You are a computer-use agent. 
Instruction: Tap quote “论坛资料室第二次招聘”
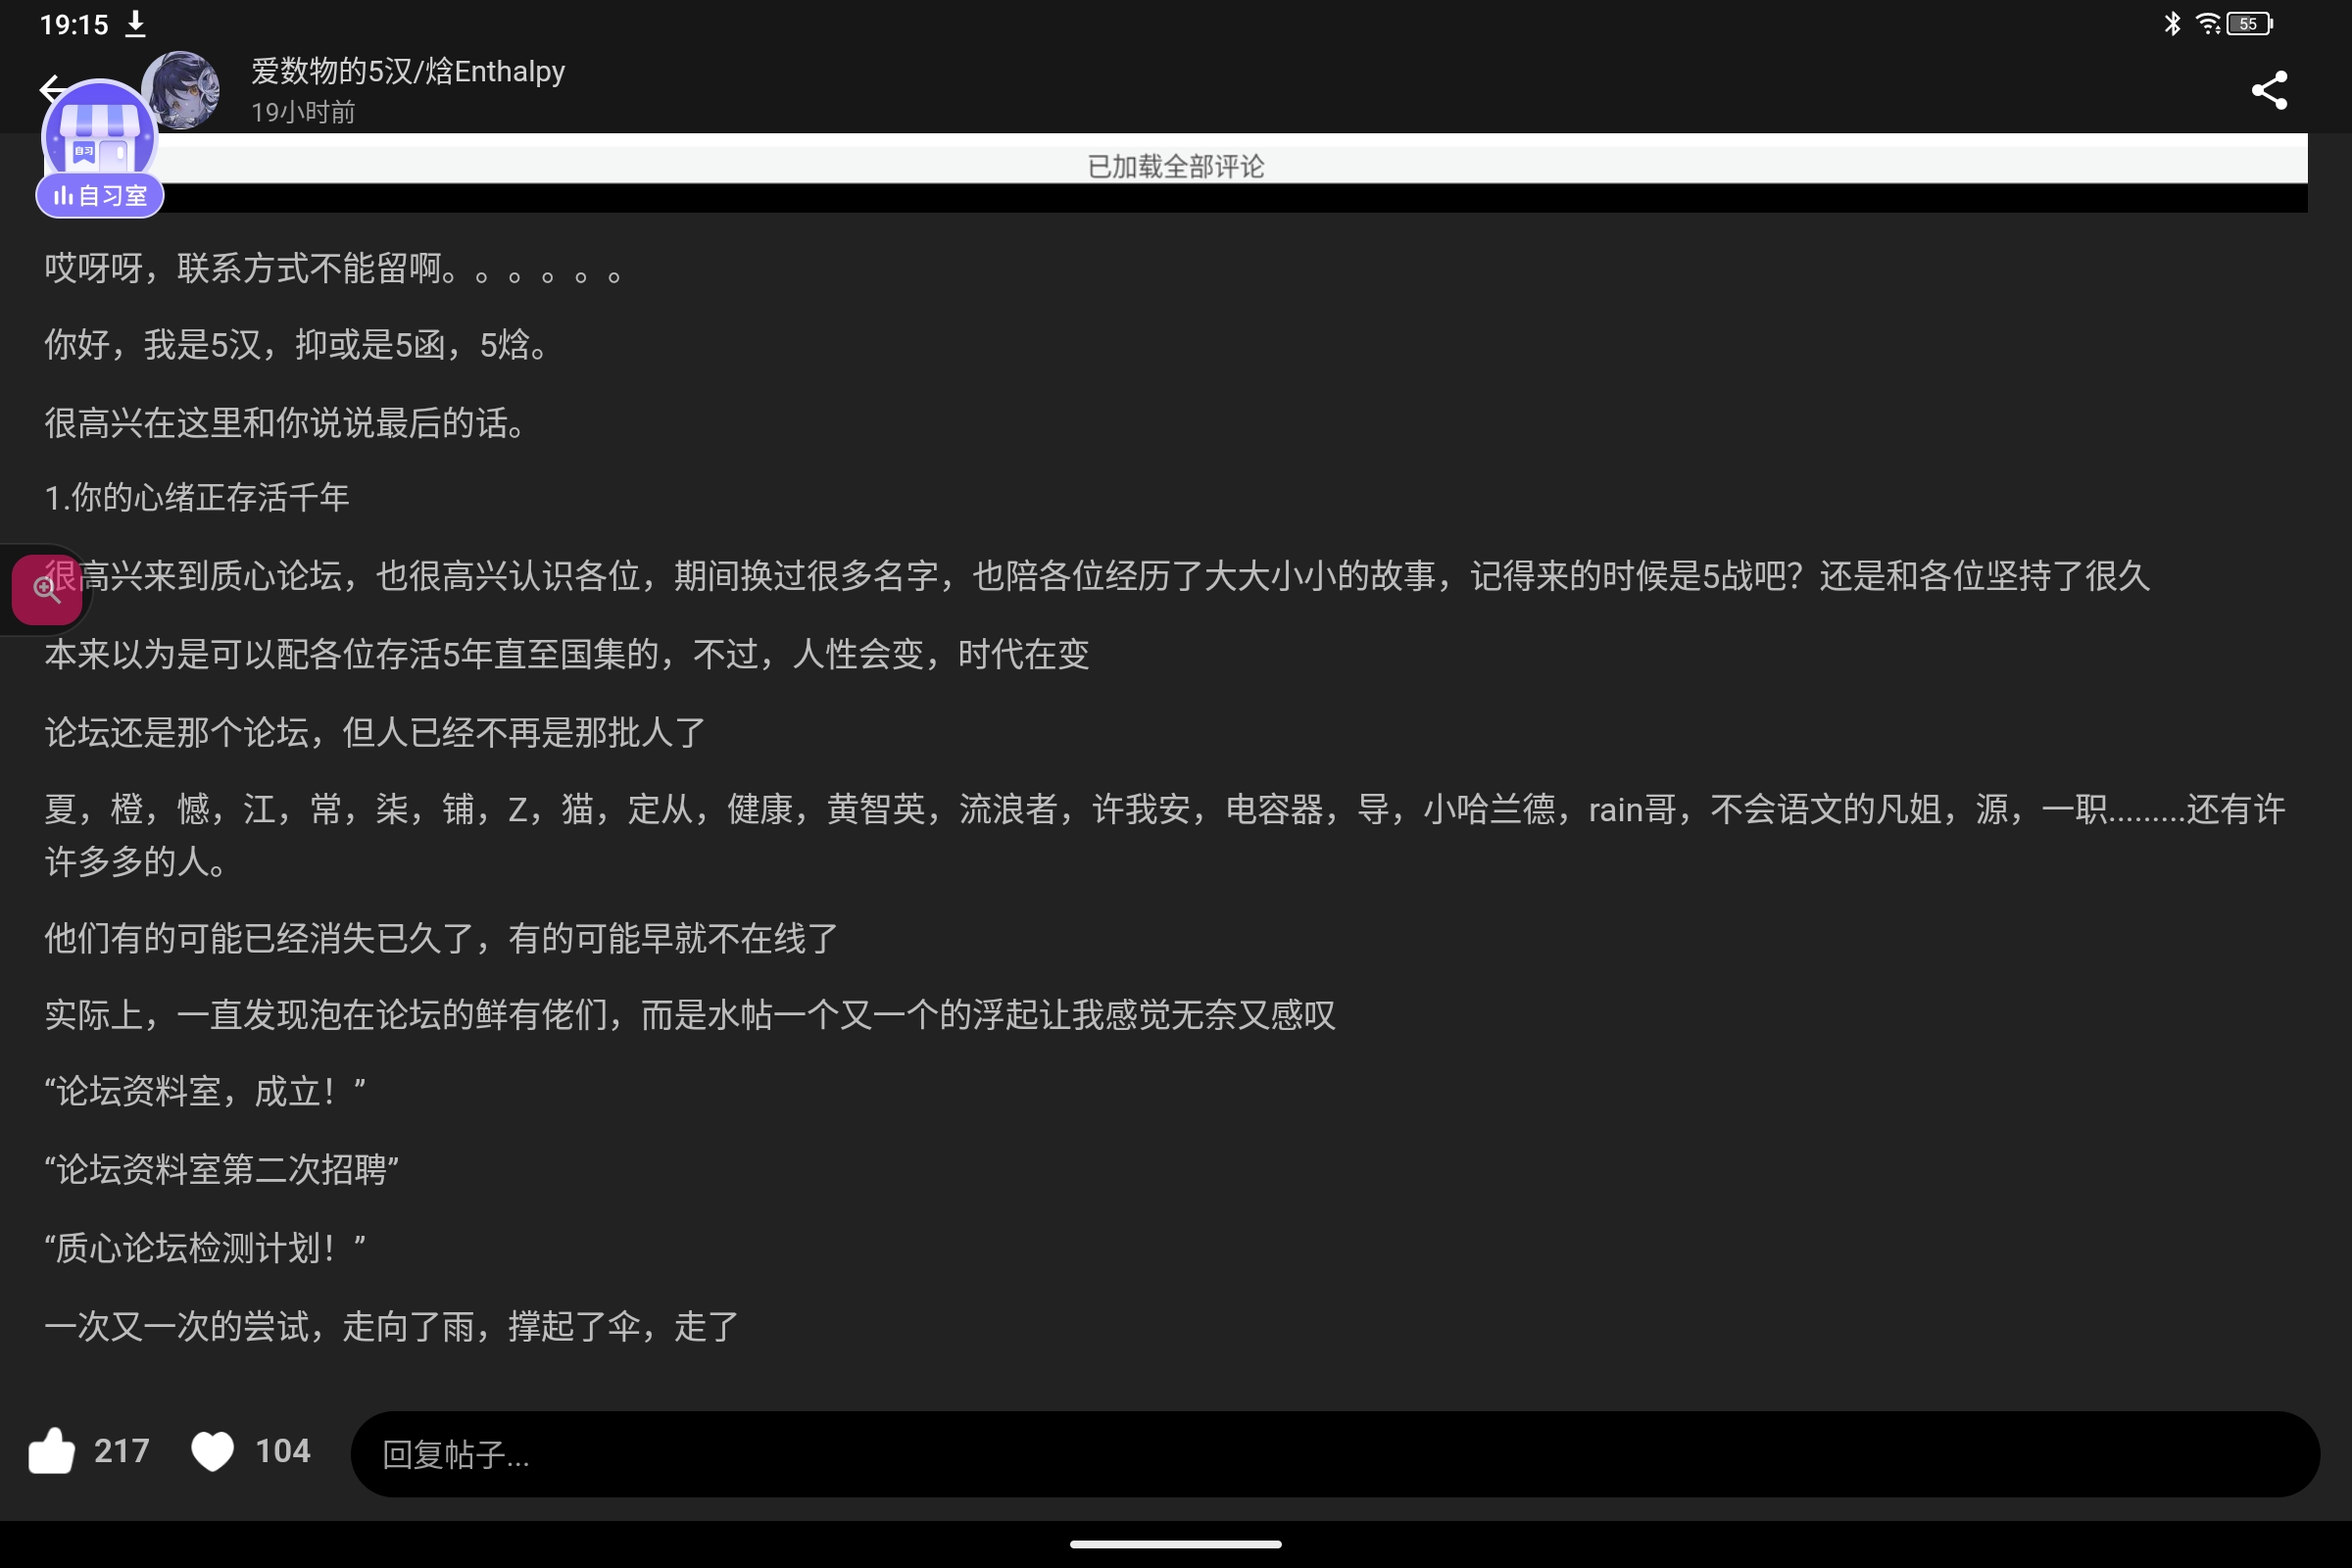coord(221,1169)
